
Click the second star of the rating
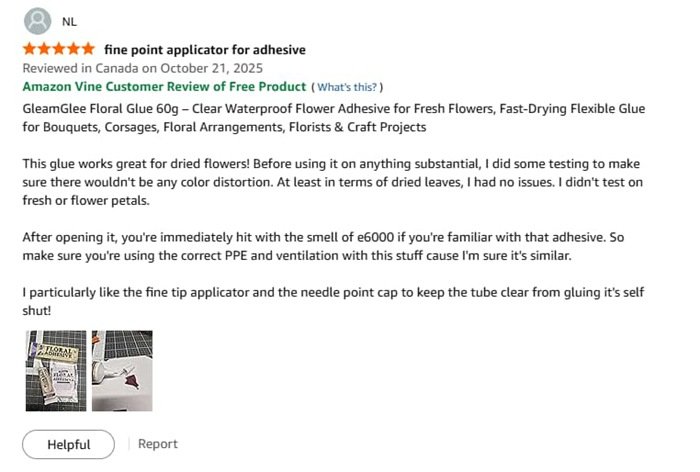(x=44, y=49)
